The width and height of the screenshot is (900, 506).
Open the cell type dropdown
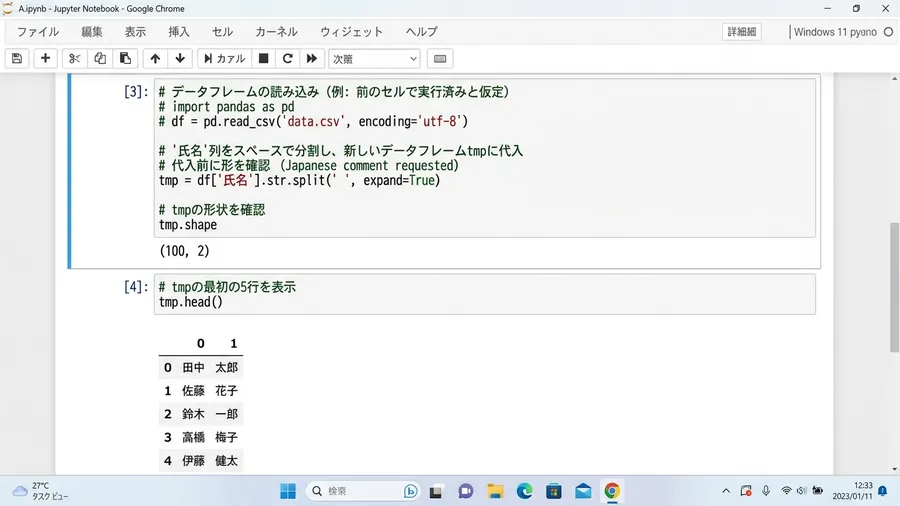[x=374, y=59]
